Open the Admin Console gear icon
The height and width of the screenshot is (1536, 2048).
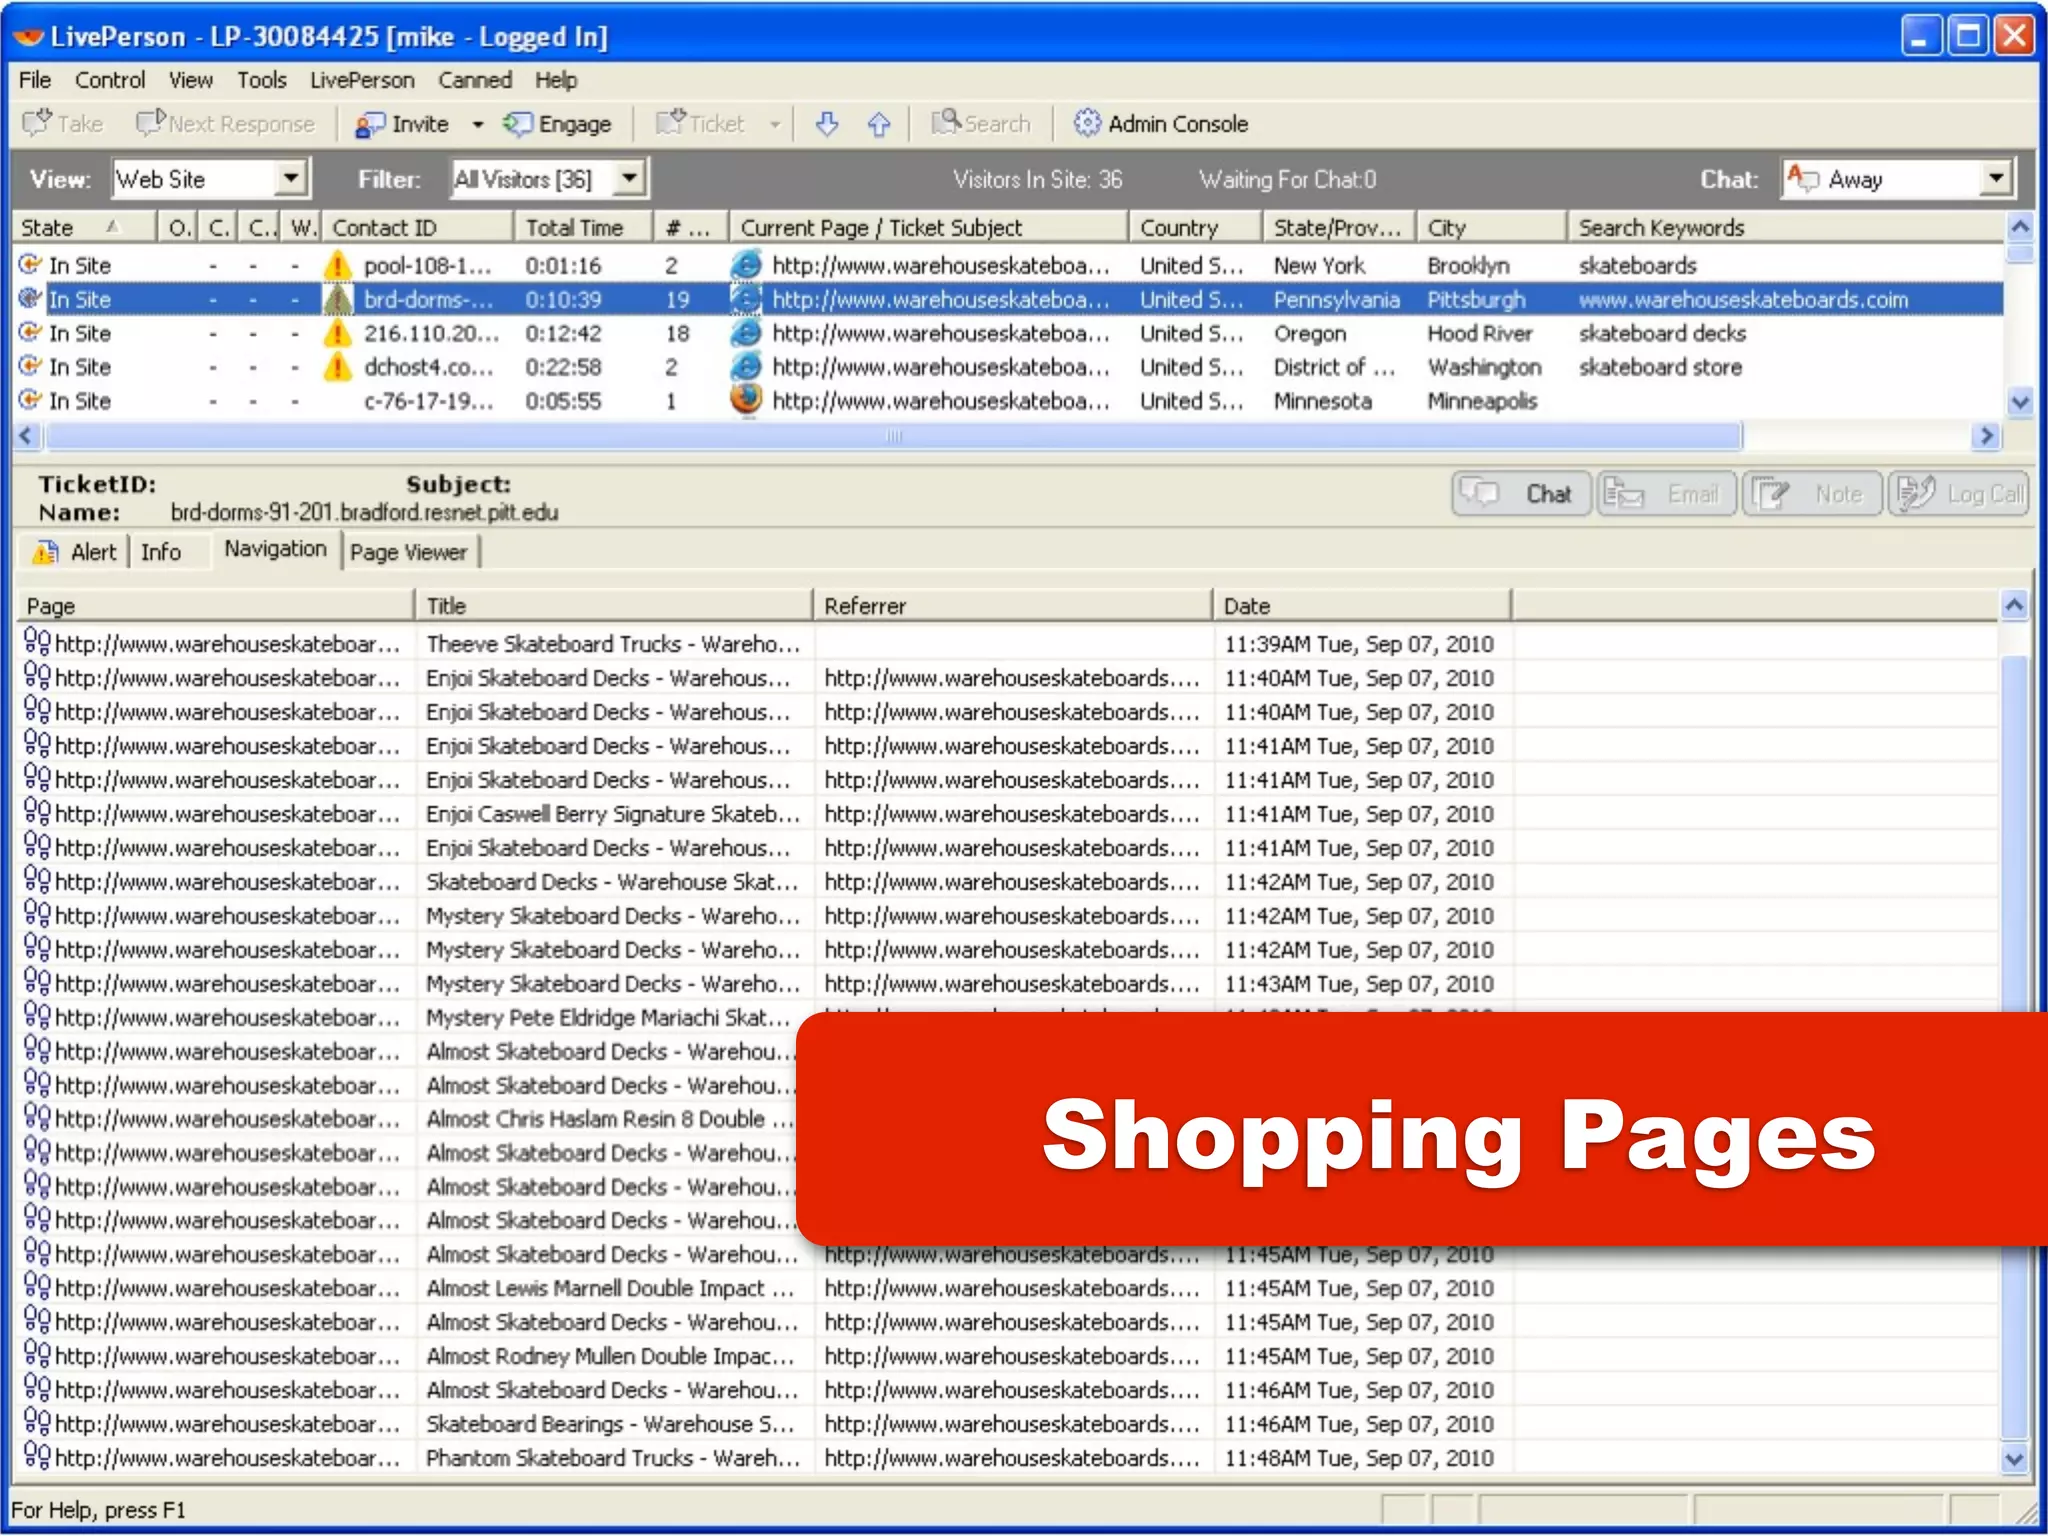[1087, 123]
